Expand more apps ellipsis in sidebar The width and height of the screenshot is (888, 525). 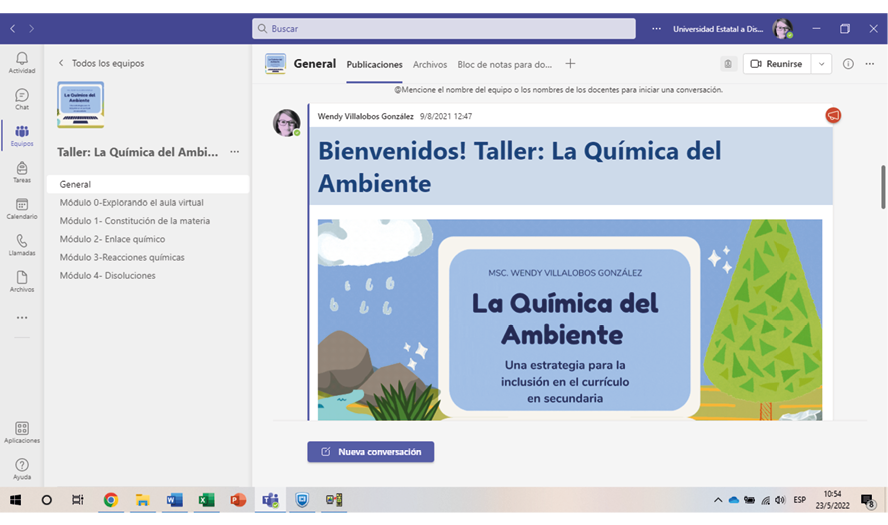tap(21, 318)
